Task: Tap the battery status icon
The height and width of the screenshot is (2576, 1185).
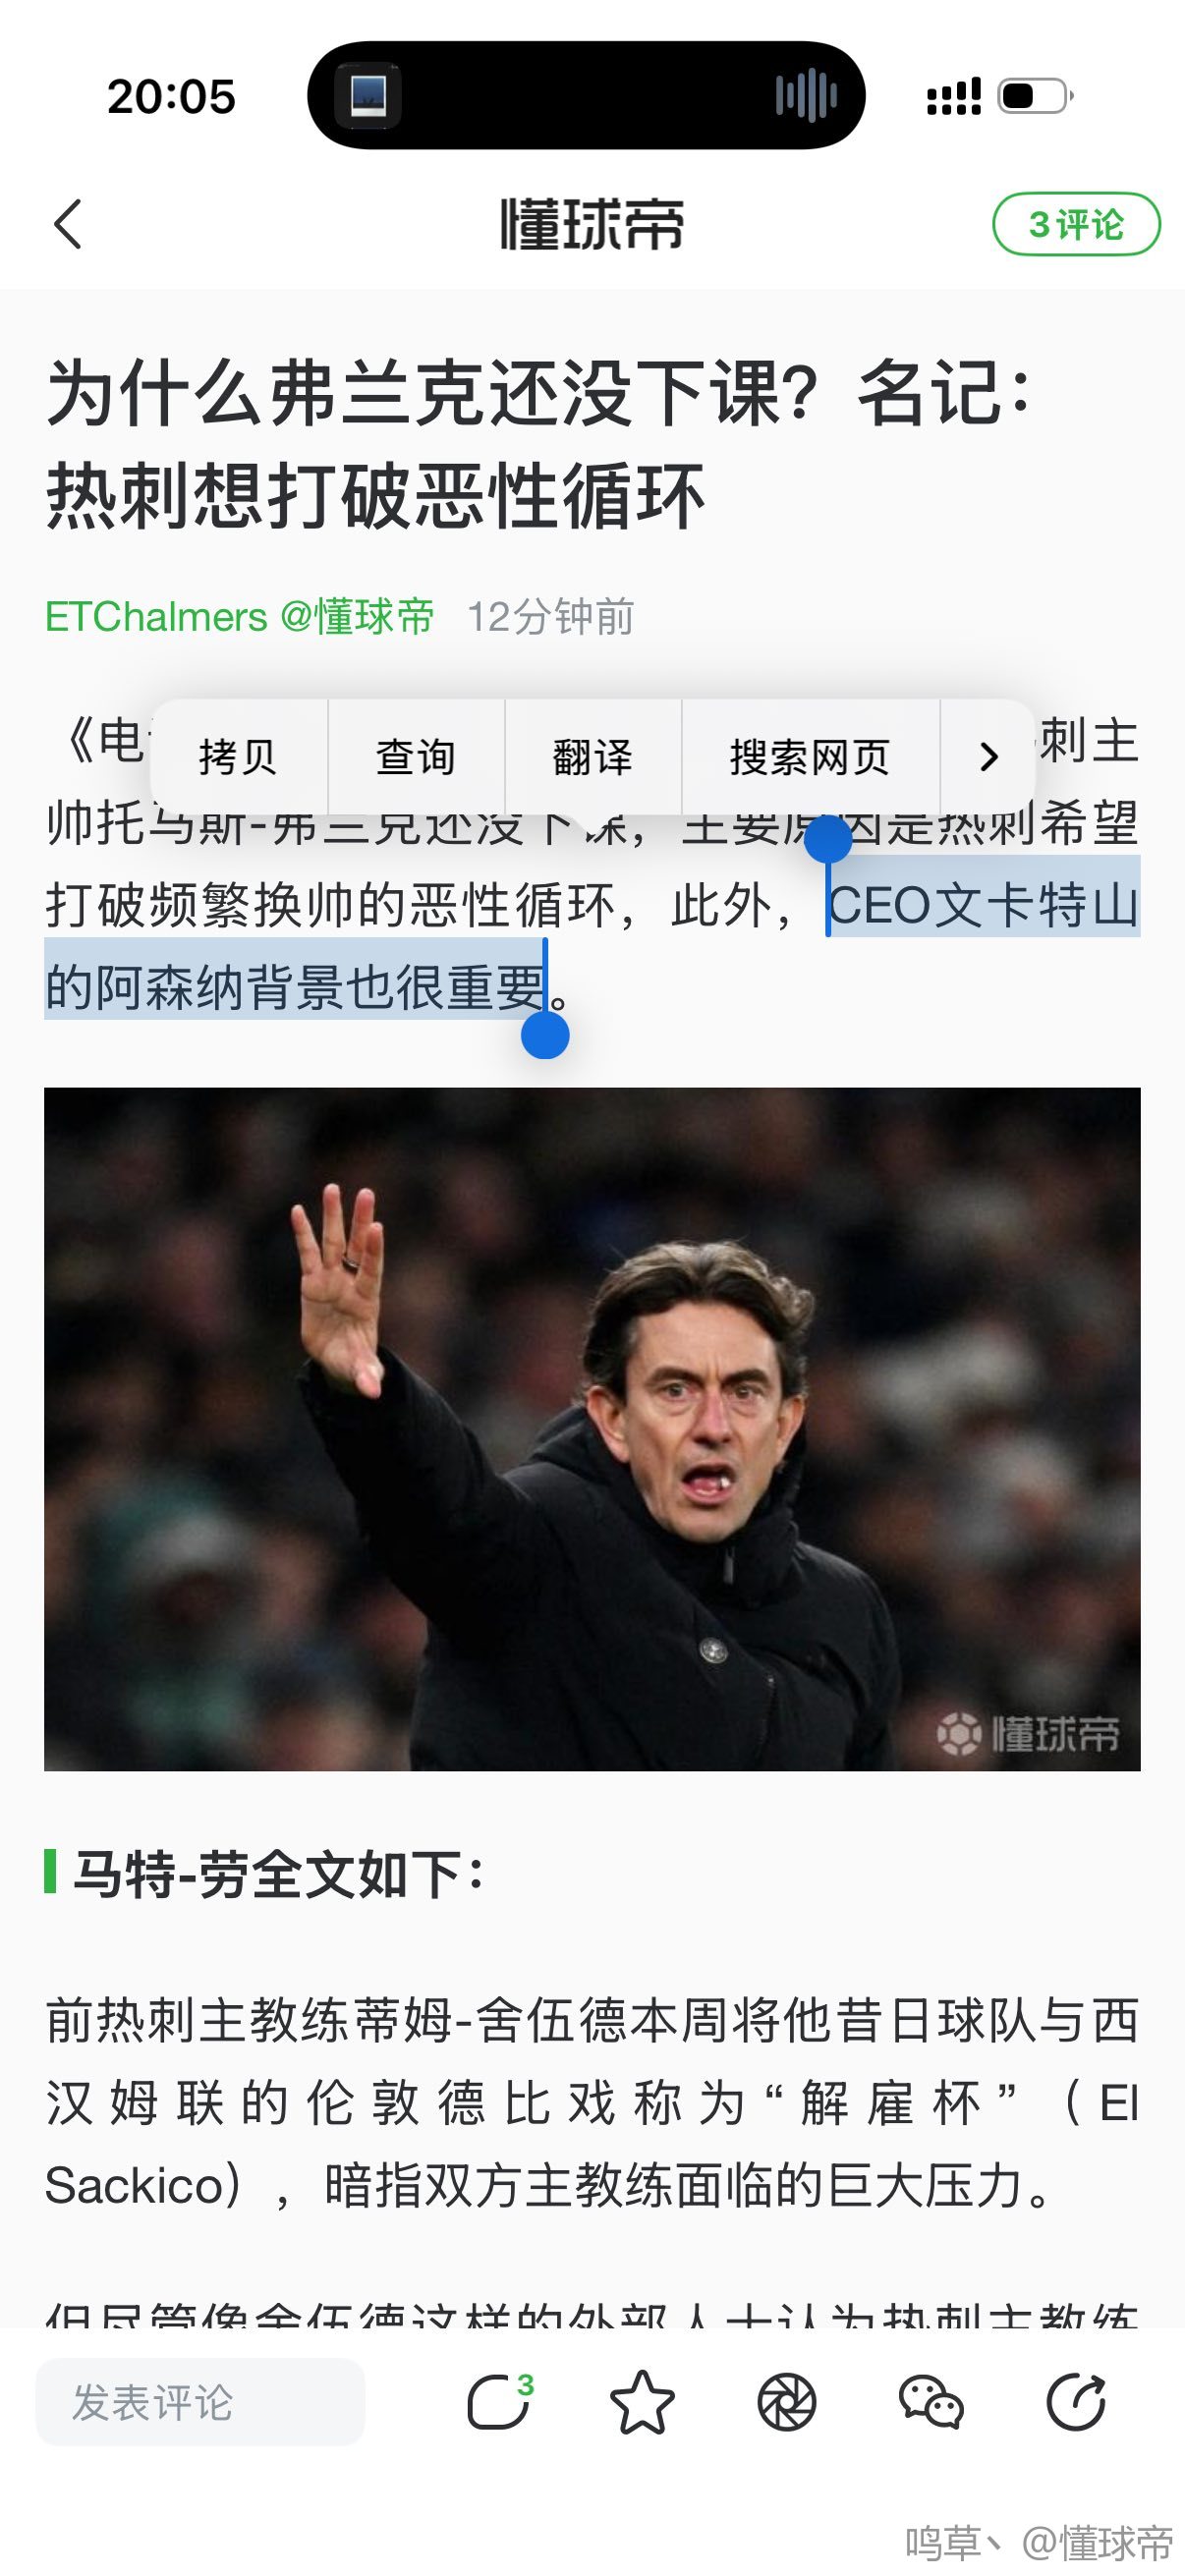Action: click(1036, 96)
